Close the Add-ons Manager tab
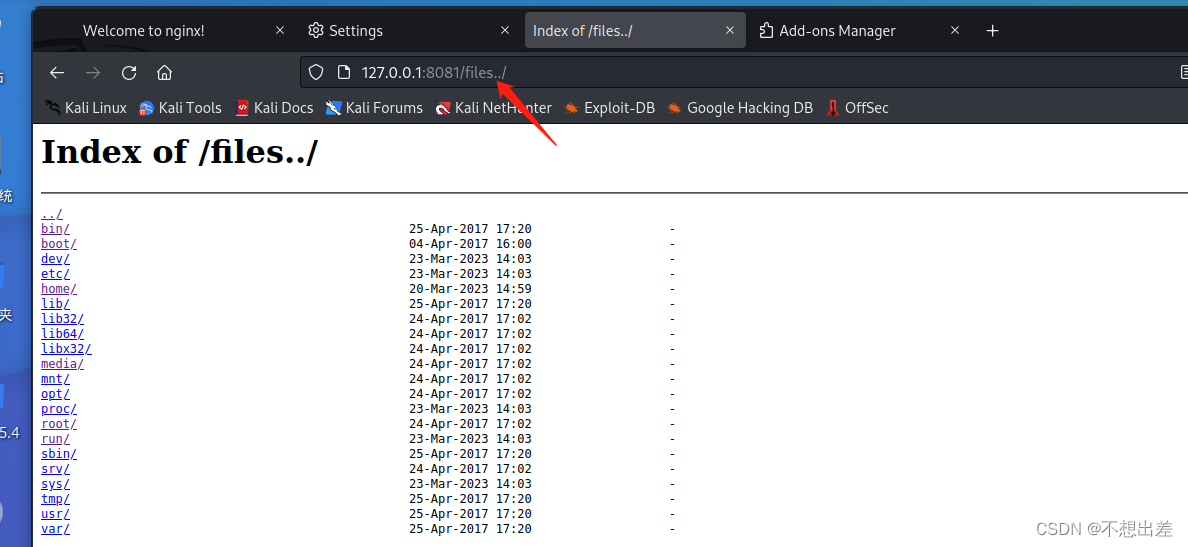The image size is (1188, 547). pos(955,30)
